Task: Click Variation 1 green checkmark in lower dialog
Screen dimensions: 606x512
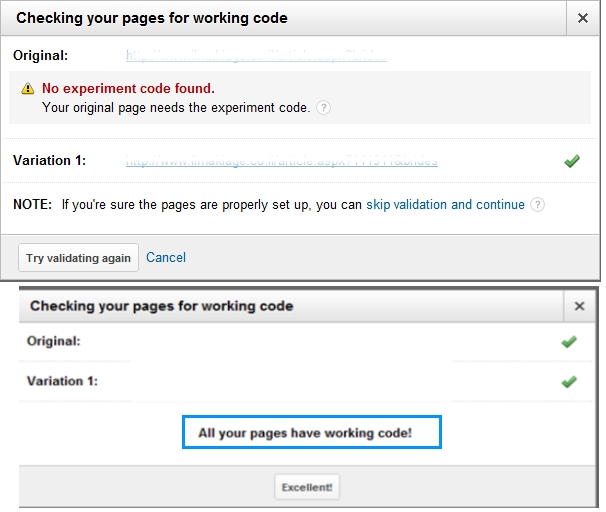Action: click(569, 381)
